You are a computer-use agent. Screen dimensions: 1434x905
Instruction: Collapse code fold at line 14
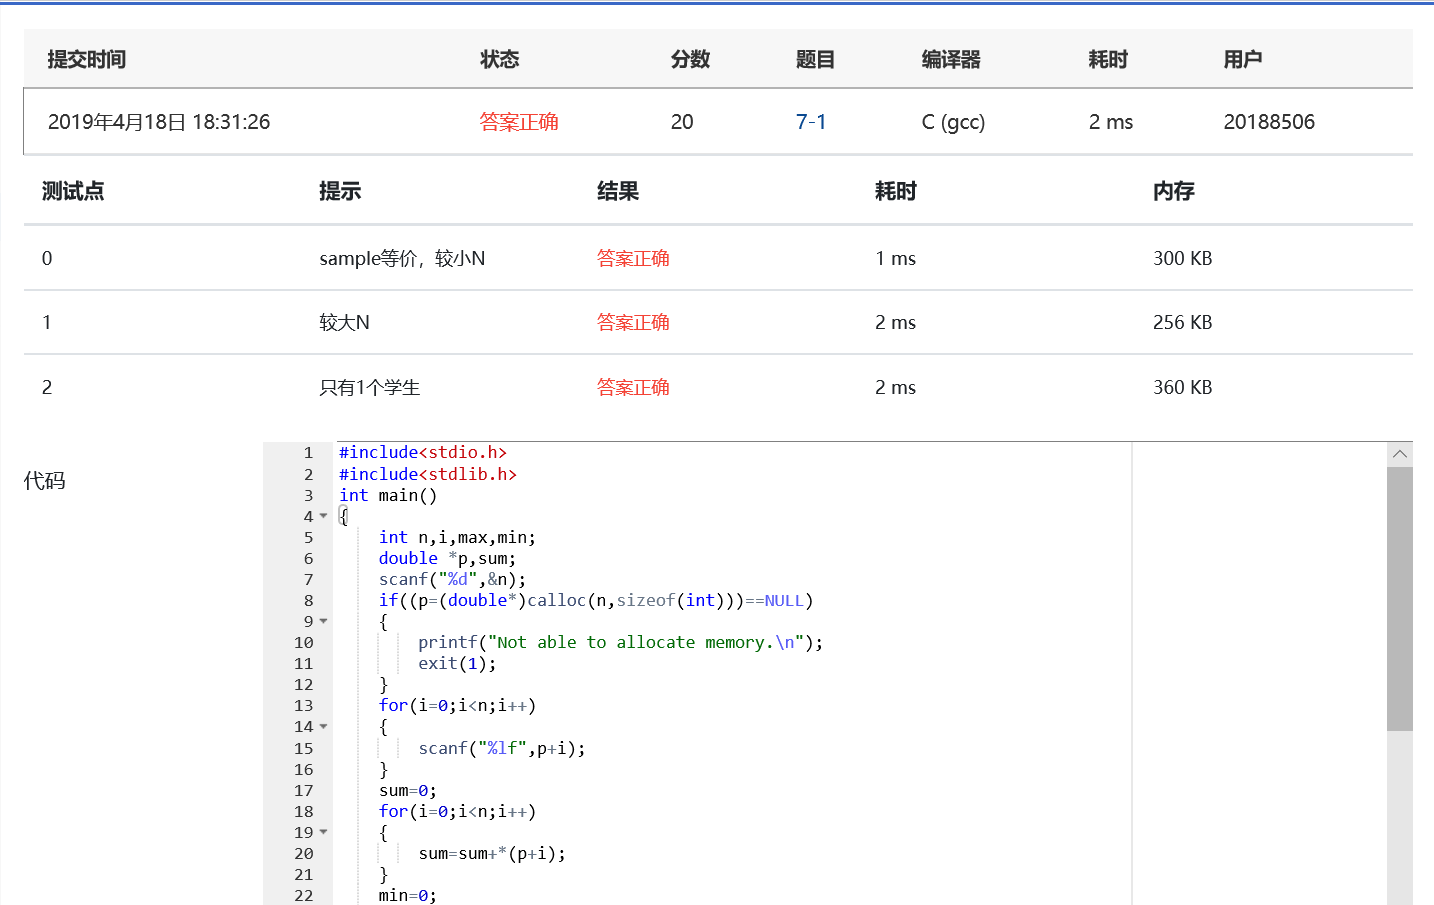tap(323, 727)
